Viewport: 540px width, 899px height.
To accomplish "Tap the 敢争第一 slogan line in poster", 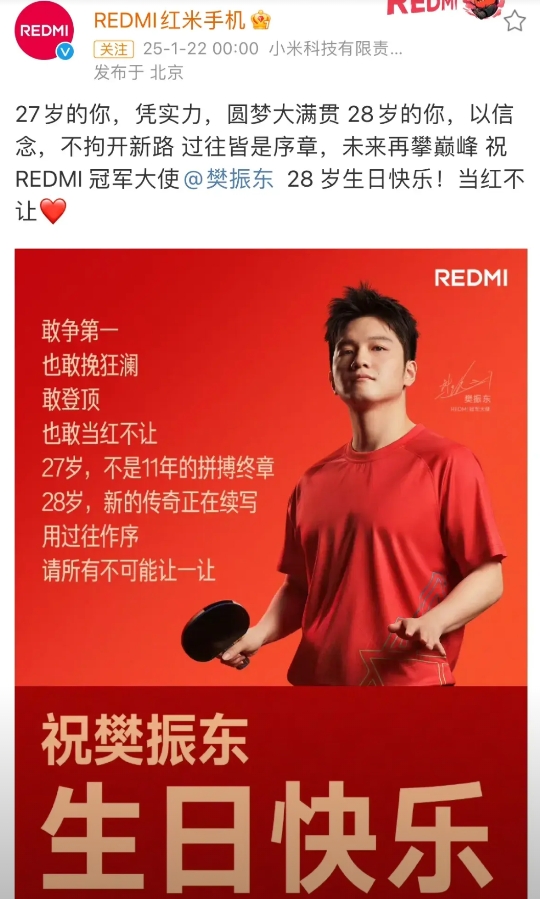I will [80, 331].
